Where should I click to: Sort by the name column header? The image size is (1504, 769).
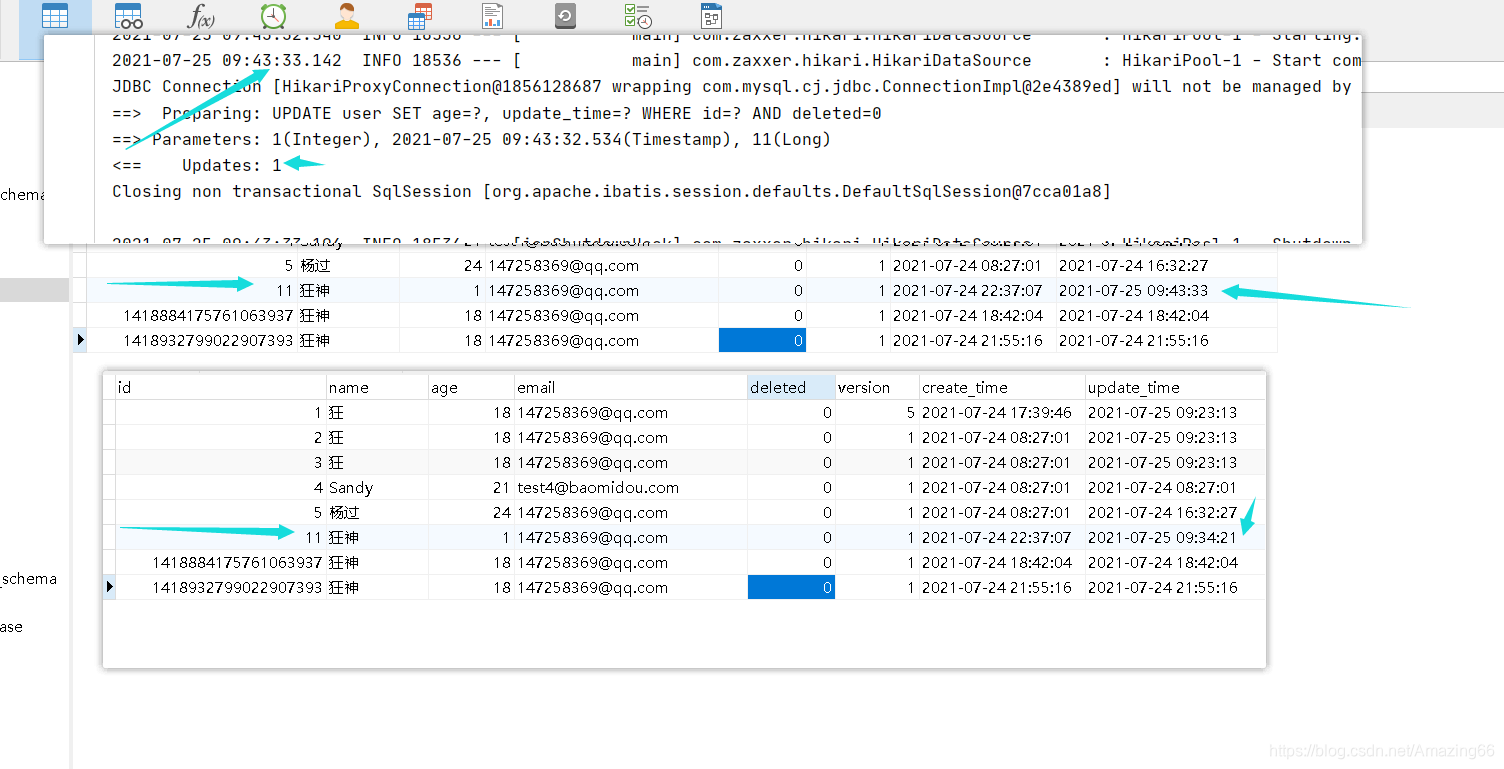pos(377,387)
